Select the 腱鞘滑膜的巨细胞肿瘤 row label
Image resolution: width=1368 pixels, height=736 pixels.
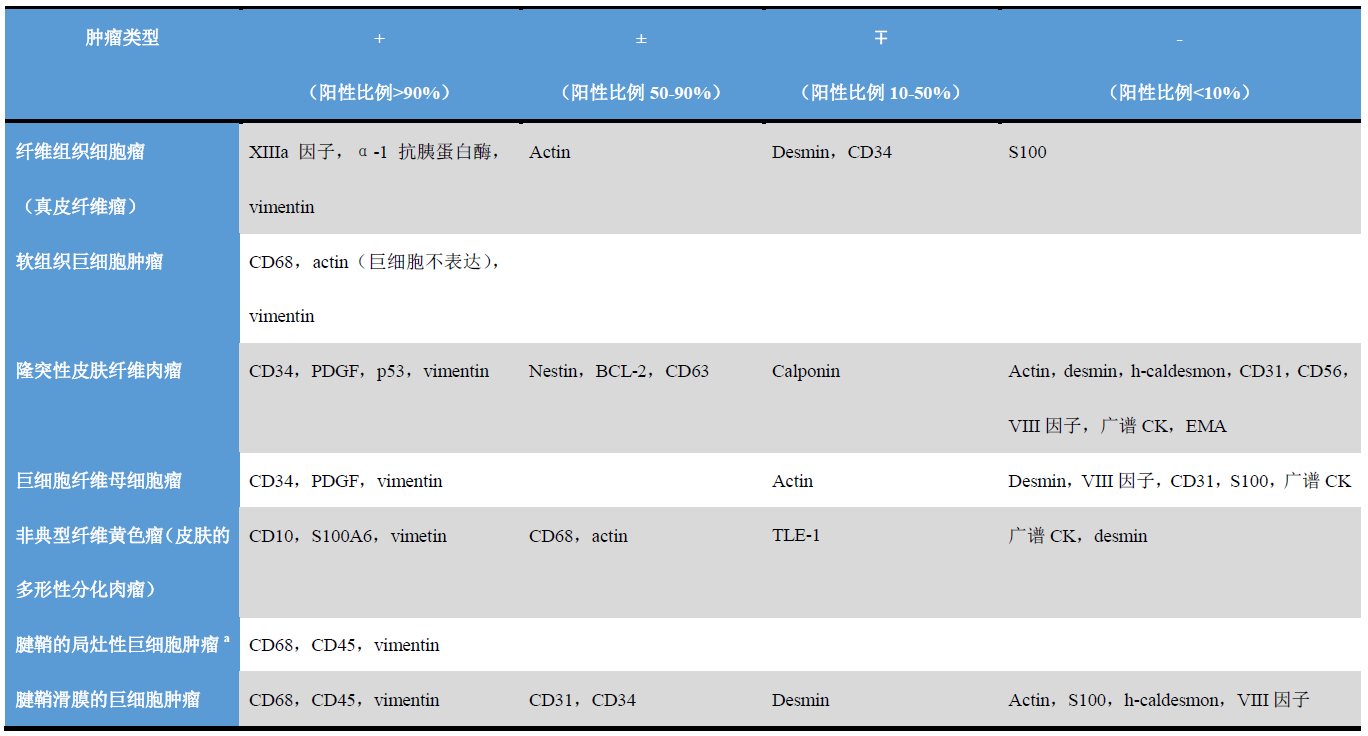click(108, 700)
